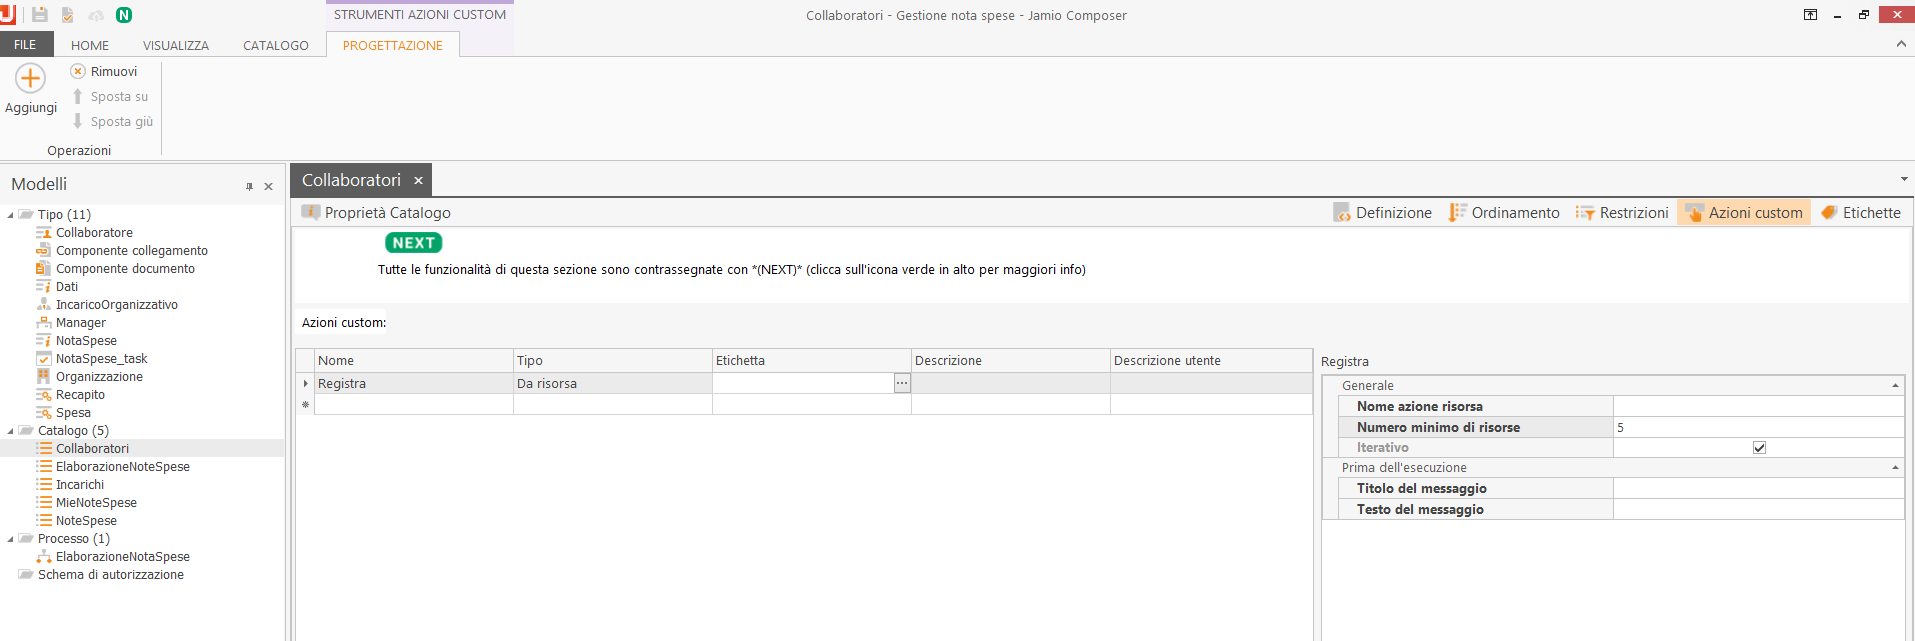Click Rimuovi in the ribbon

click(104, 71)
